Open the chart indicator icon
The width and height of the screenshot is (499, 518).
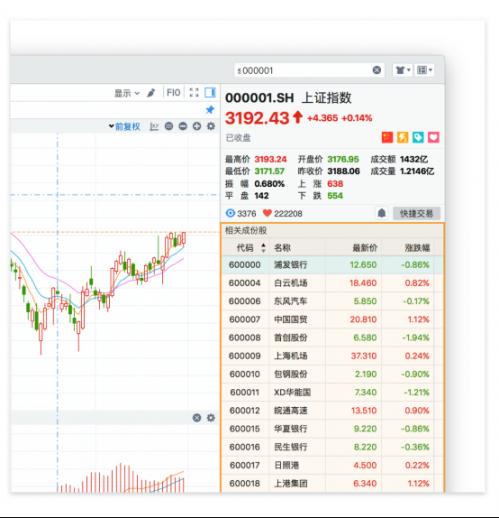[x=154, y=127]
